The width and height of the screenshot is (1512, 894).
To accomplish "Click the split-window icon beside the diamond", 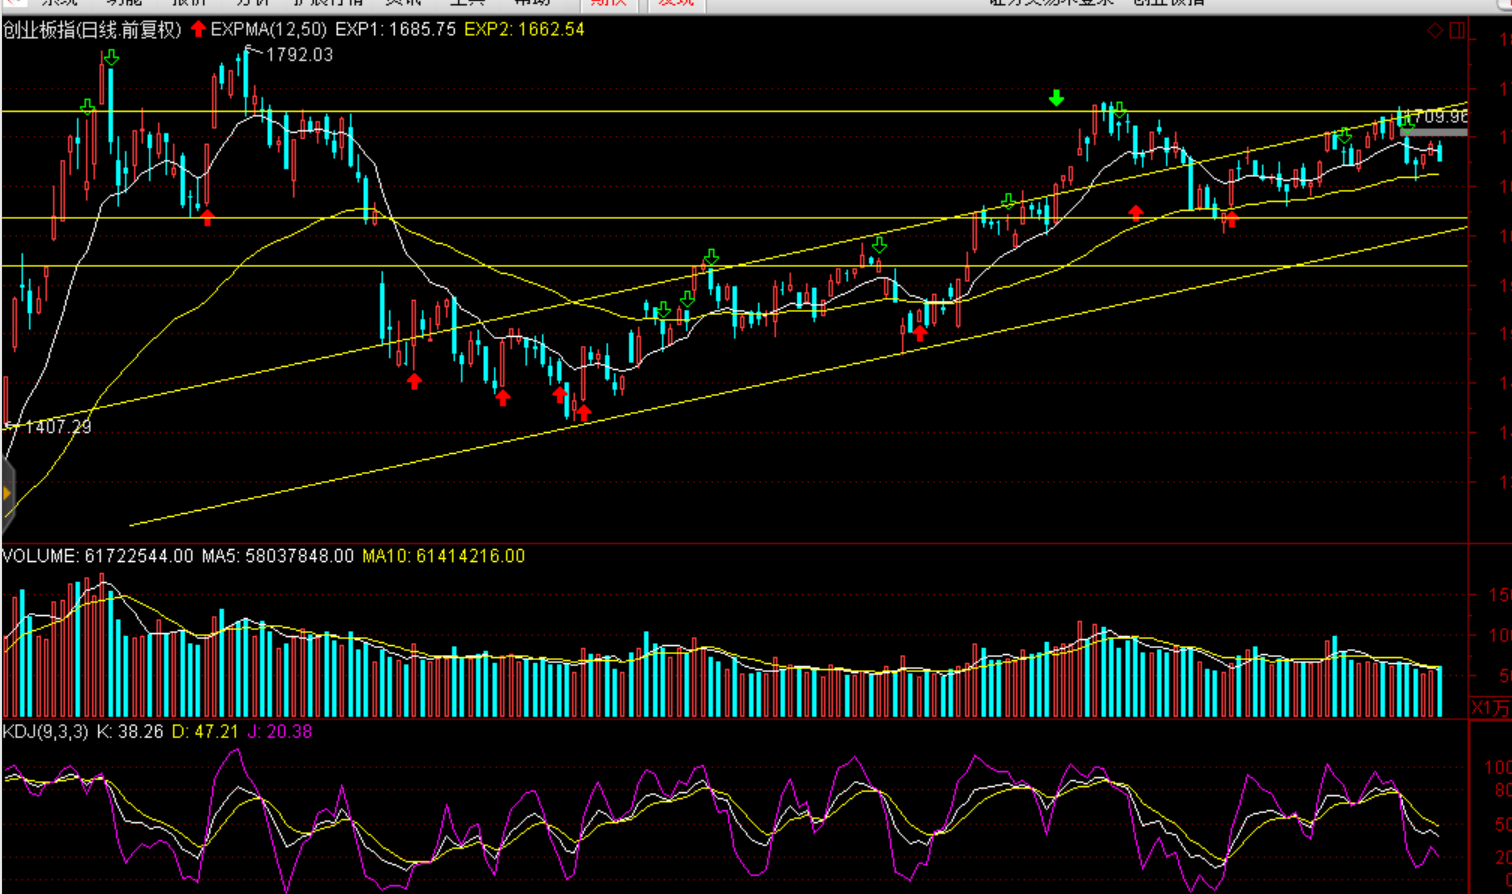I will coord(1457,31).
